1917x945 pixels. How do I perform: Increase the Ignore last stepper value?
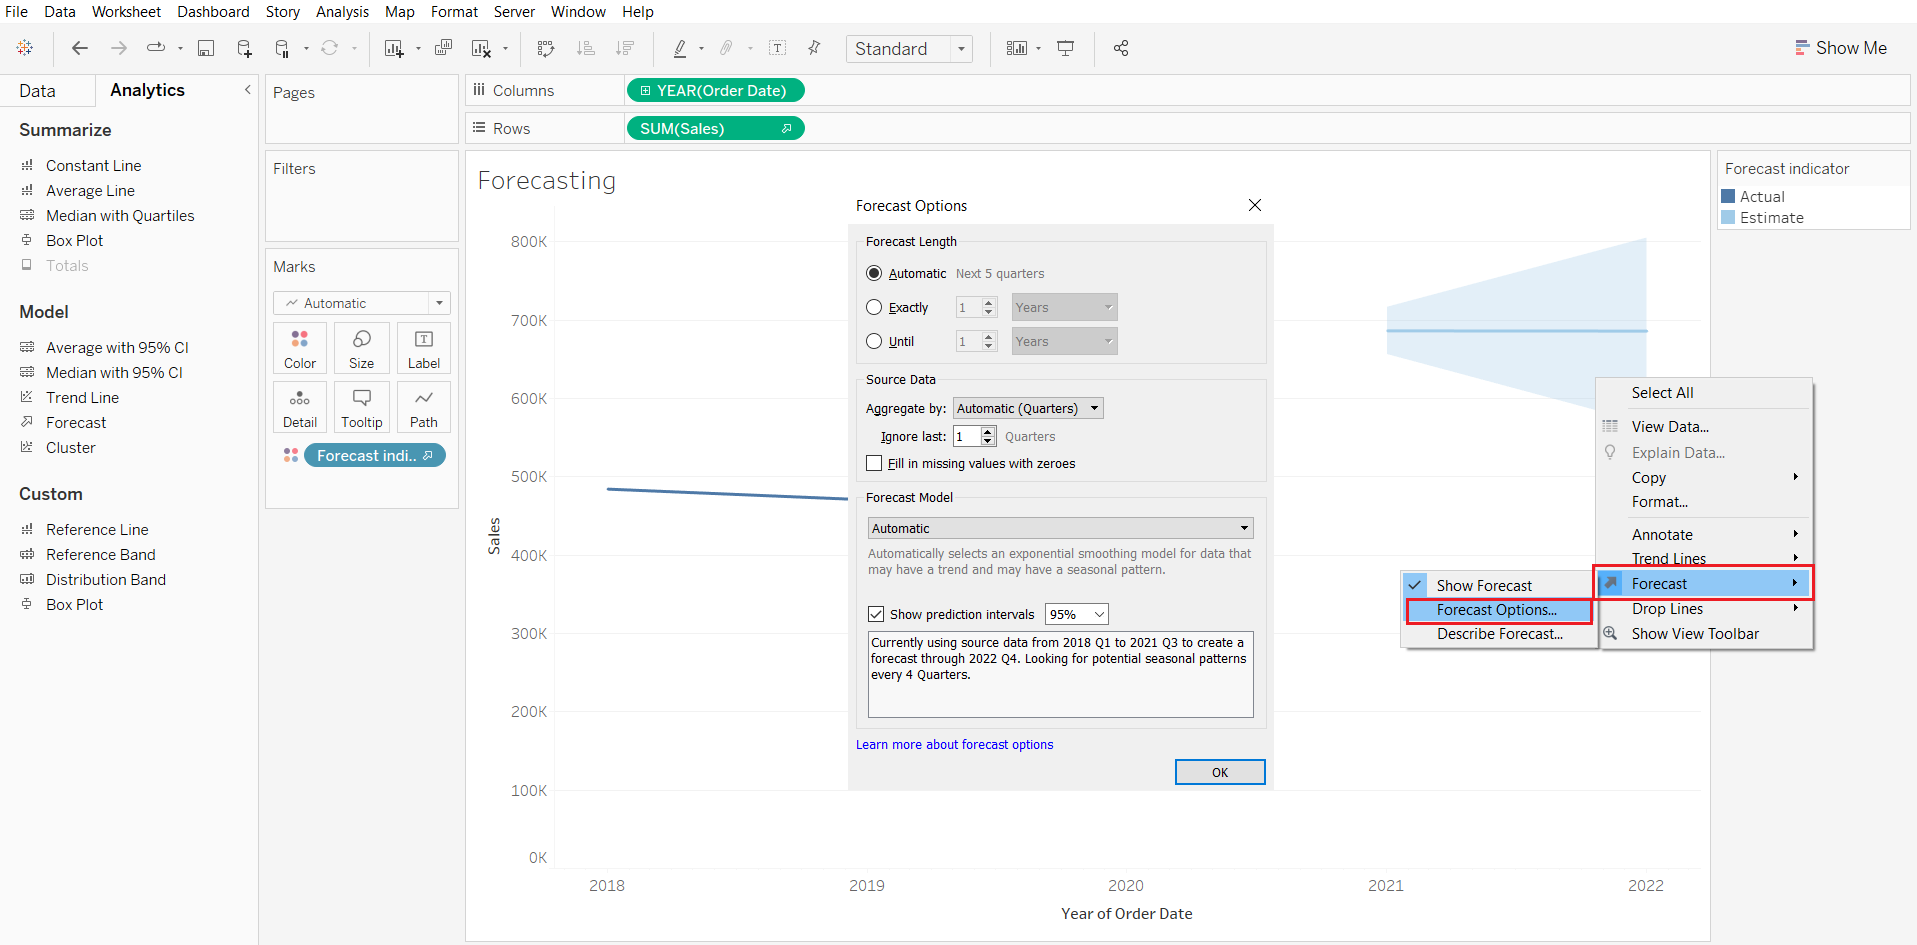point(988,431)
